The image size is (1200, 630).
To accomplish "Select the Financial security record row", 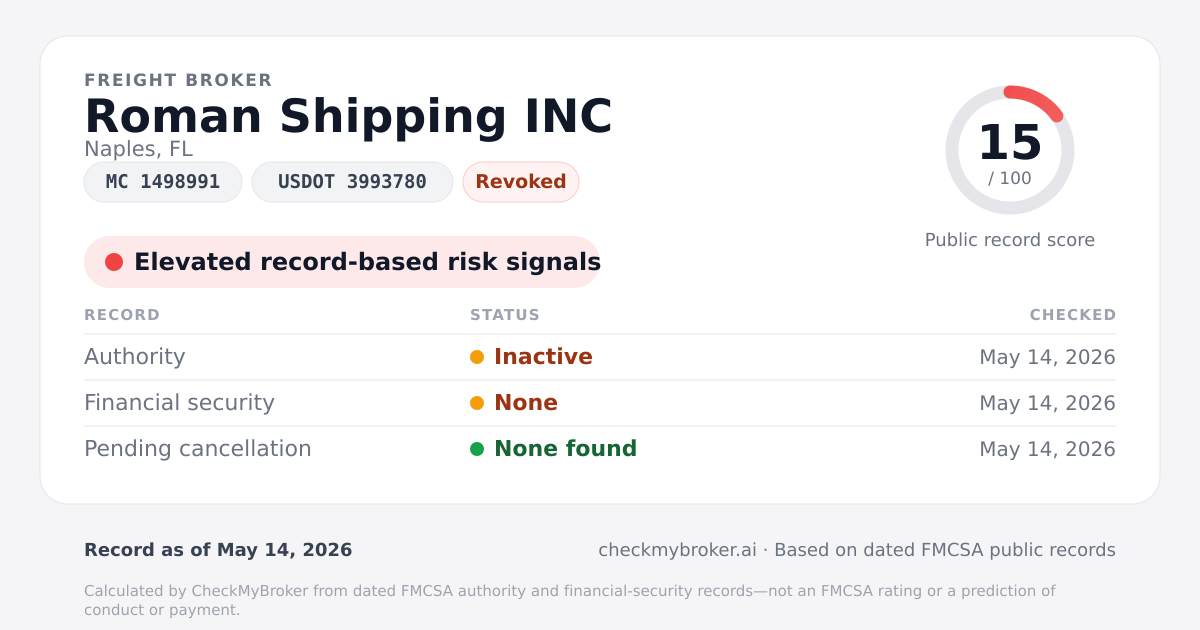I will 600,403.
